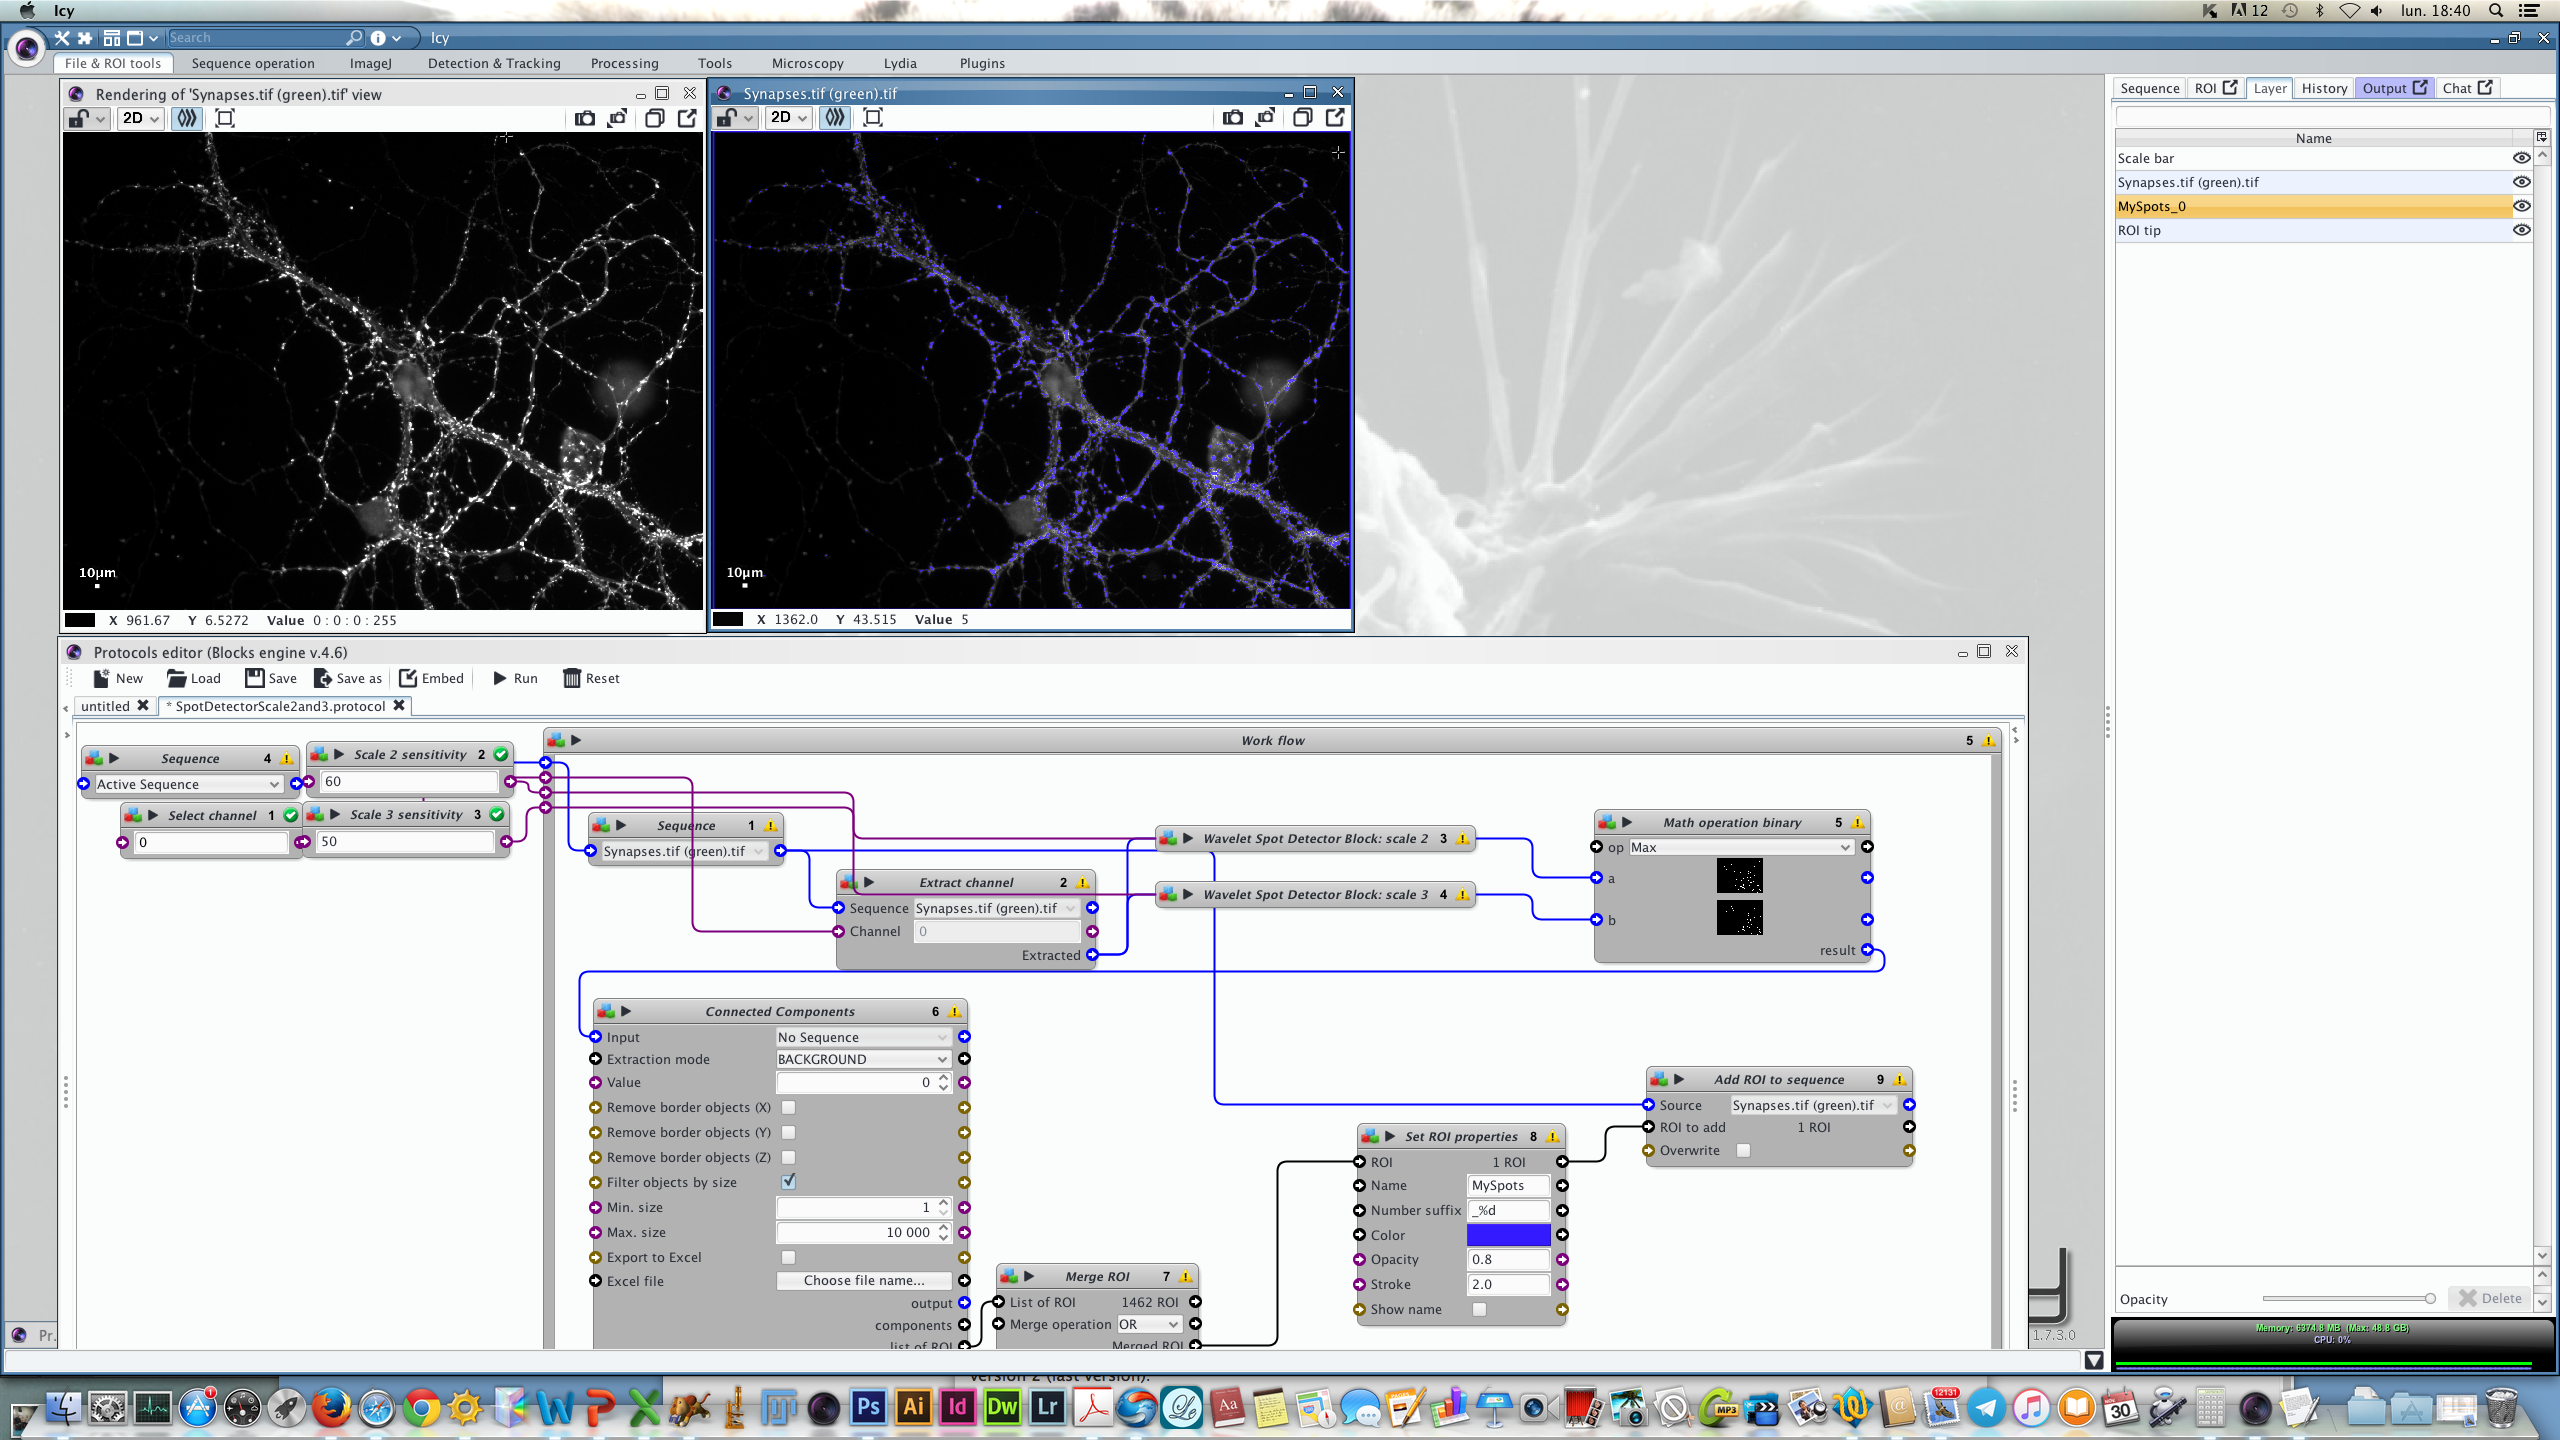Click the Reset trash icon in Protocols editor
Image resolution: width=2560 pixels, height=1440 pixels.
(572, 678)
